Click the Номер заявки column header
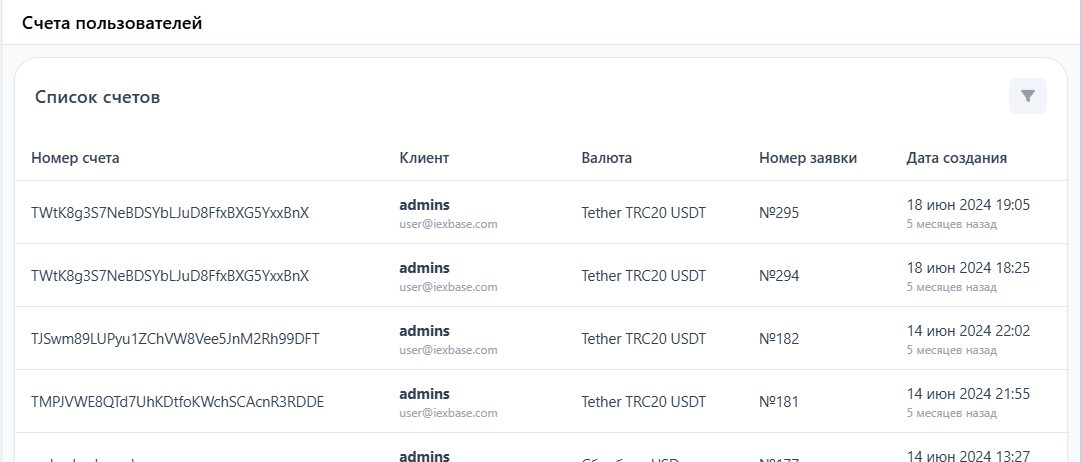Viewport: 1081px width, 462px height. point(808,158)
